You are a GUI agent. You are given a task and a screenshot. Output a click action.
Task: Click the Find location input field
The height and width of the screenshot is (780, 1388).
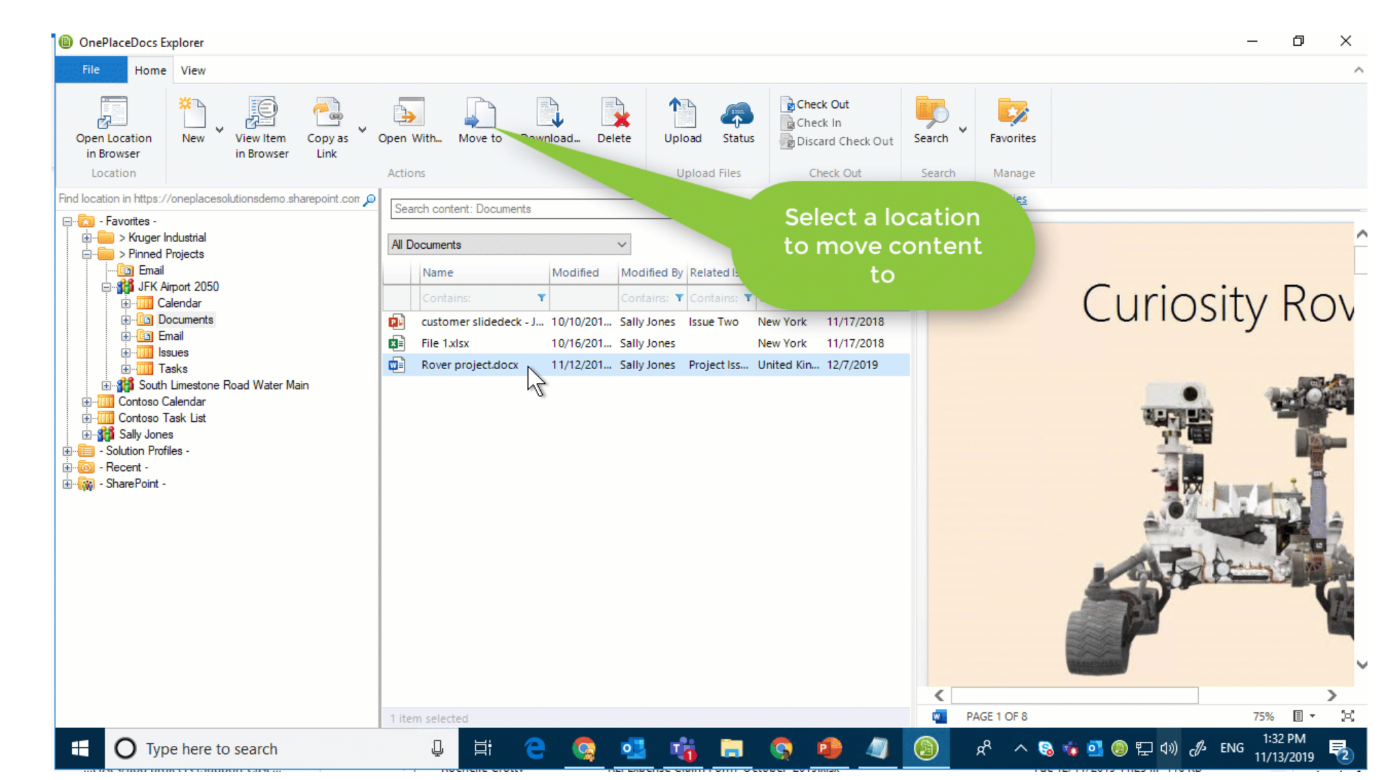tap(209, 199)
